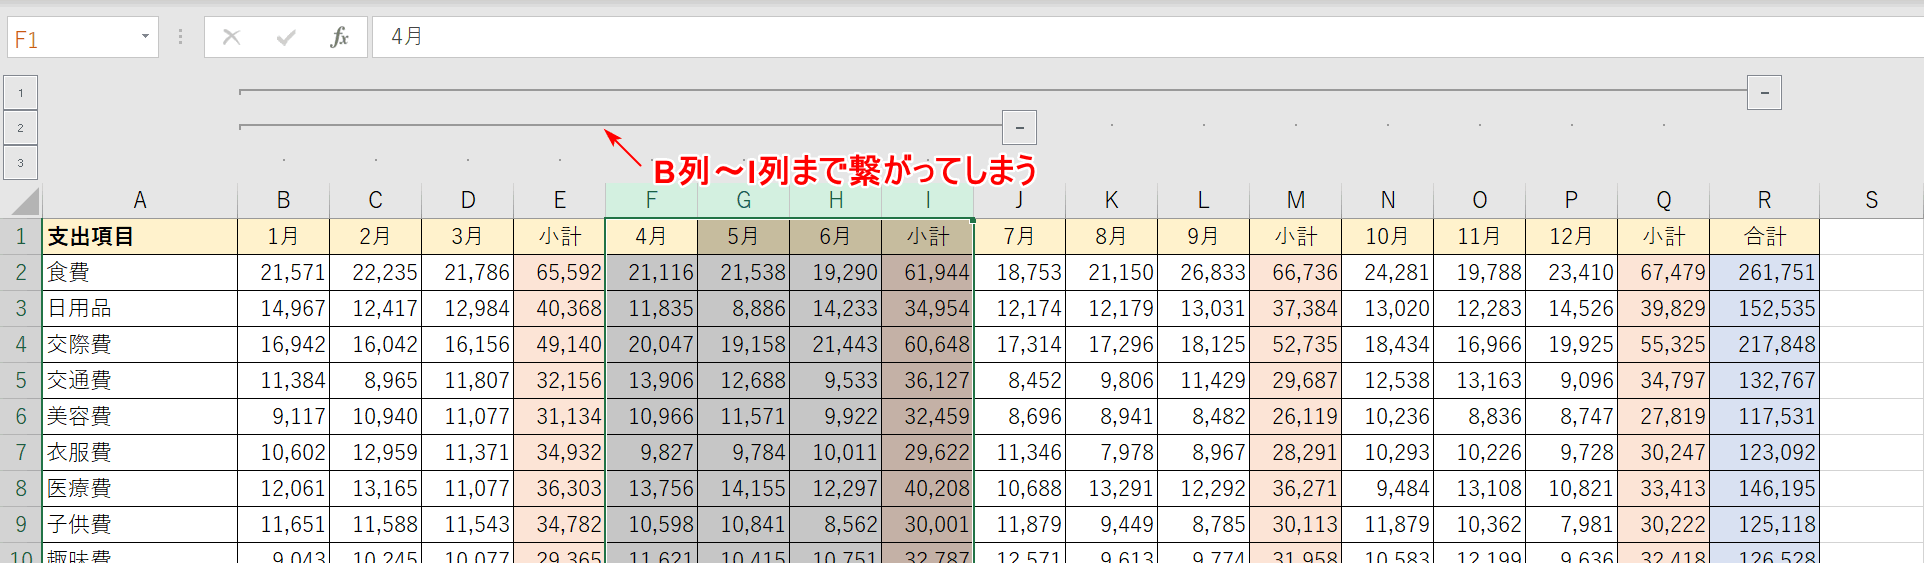Select row 1 header
Screen dimensions: 1924x563
click(21, 237)
